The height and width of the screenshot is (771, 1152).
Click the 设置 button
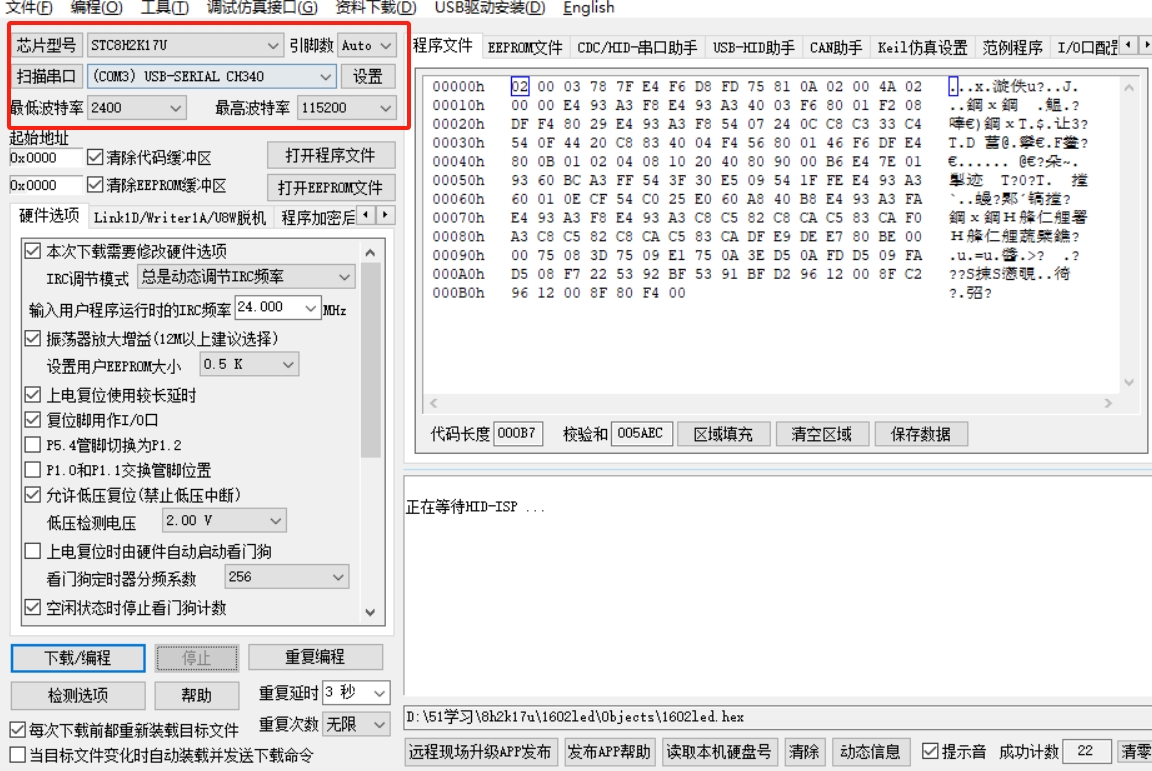(368, 76)
